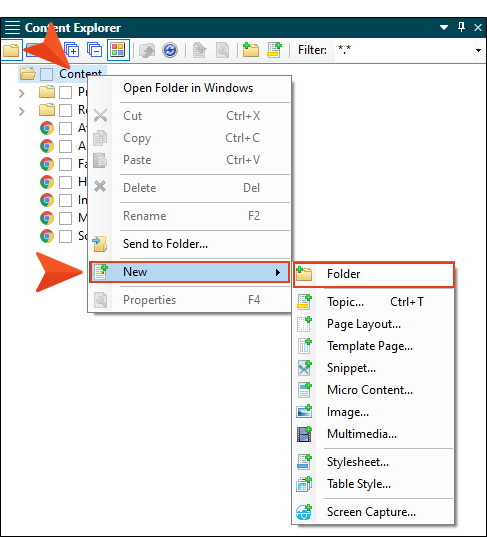Screen dimensions: 487x537
Task: Check the first Chrome topic file checkbox
Action: click(x=65, y=128)
